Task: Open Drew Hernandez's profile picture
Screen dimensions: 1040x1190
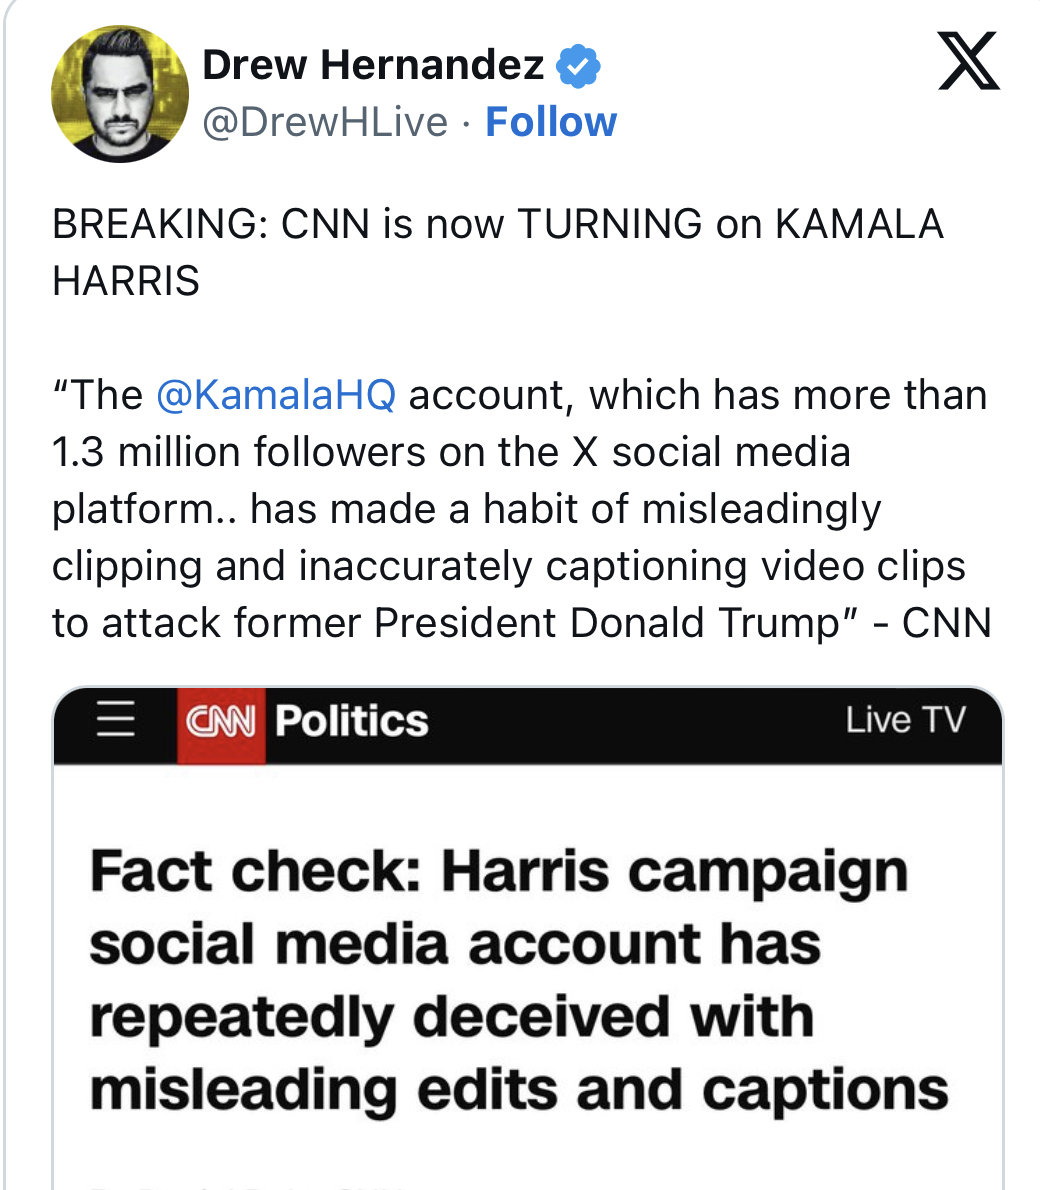Action: click(120, 94)
